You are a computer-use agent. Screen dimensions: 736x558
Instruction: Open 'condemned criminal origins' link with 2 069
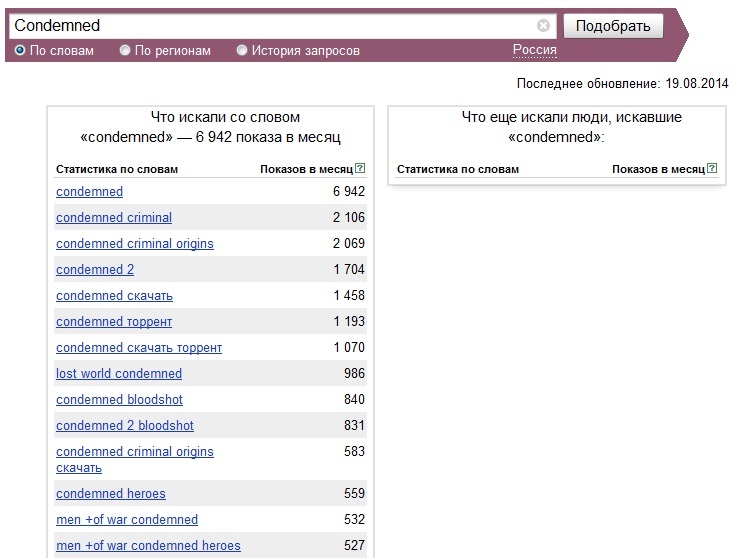[135, 244]
